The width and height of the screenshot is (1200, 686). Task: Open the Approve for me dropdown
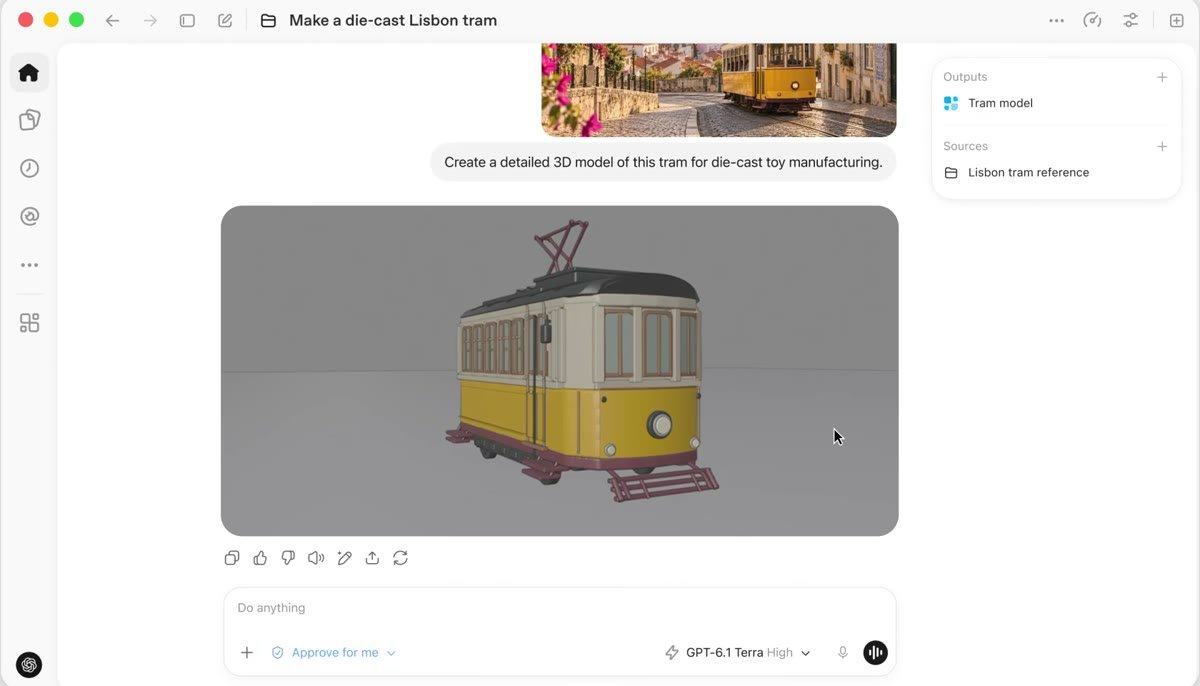pyautogui.click(x=334, y=653)
